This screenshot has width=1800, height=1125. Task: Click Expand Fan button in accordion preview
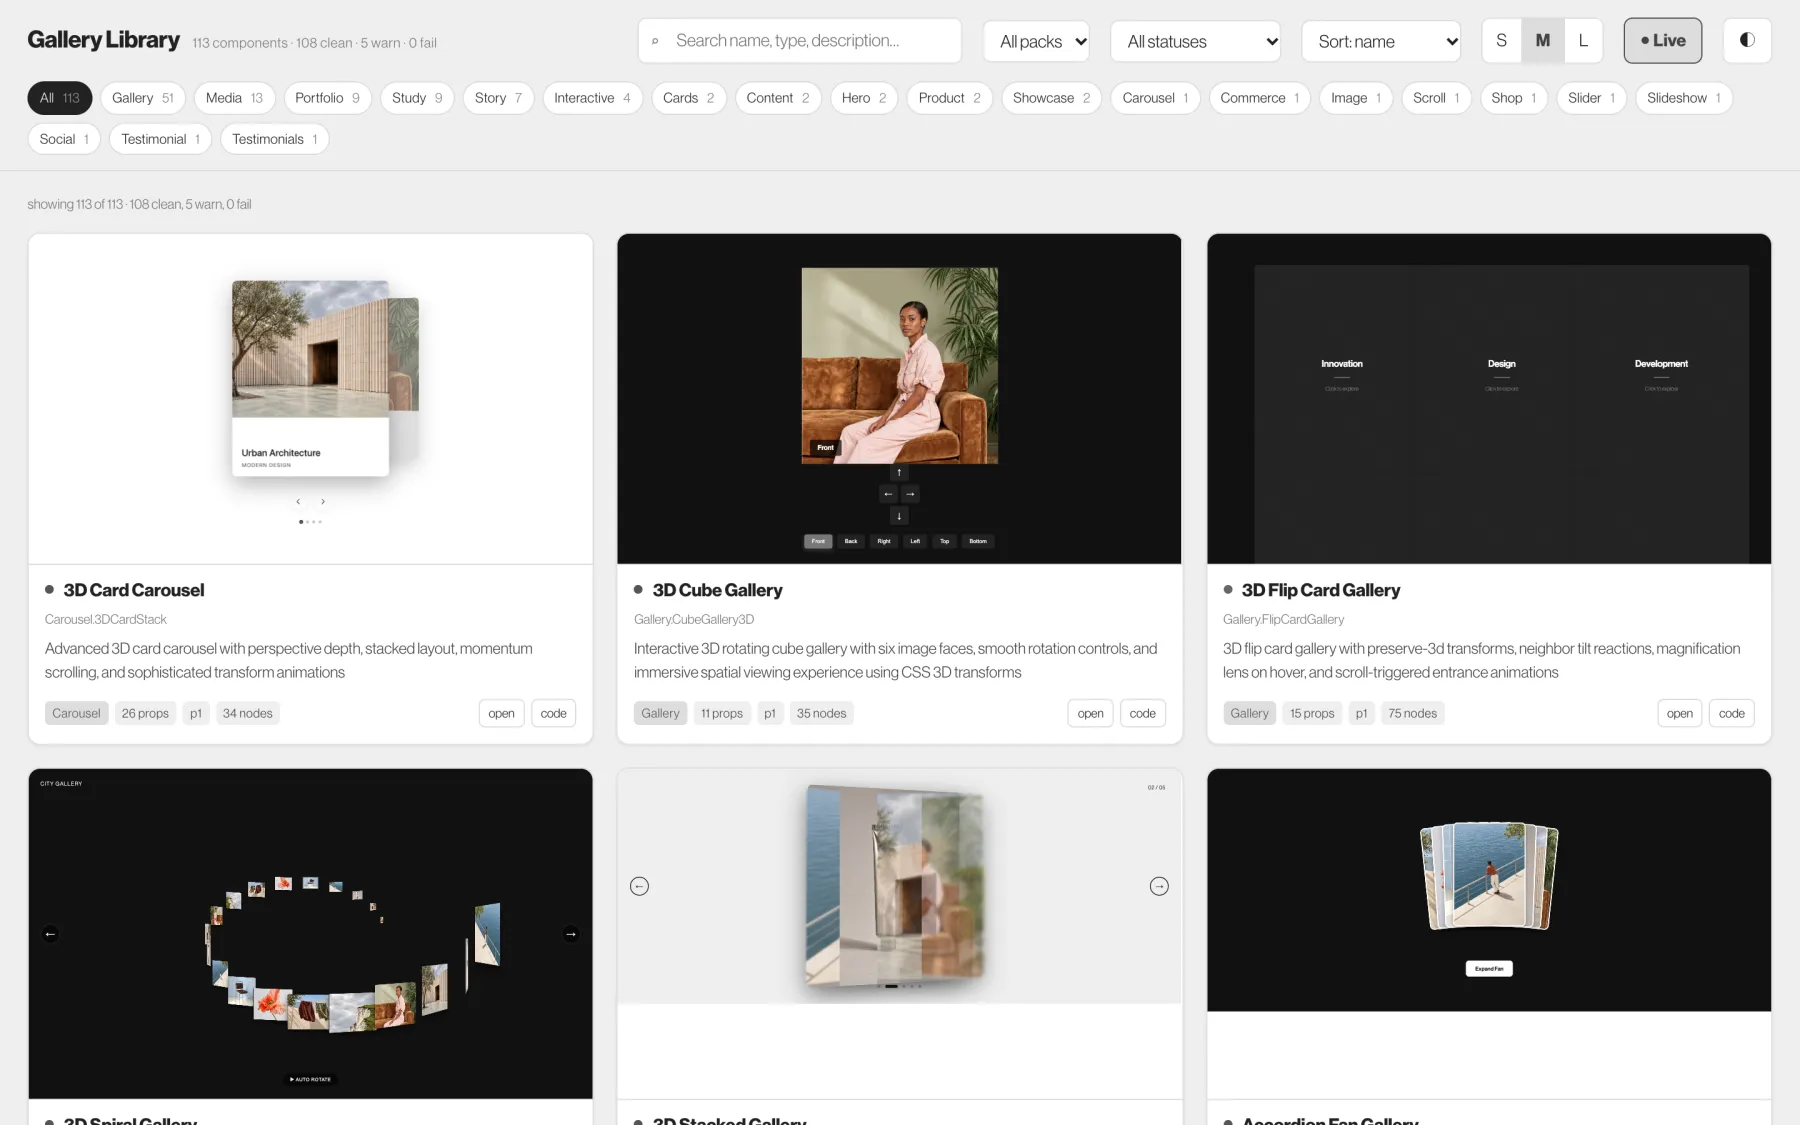click(x=1489, y=968)
